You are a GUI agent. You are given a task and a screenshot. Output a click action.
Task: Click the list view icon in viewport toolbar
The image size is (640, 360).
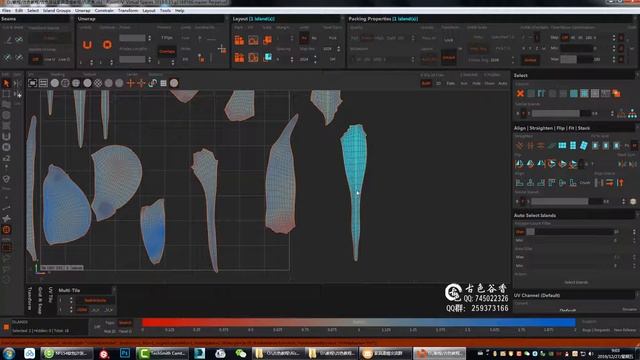43,83
